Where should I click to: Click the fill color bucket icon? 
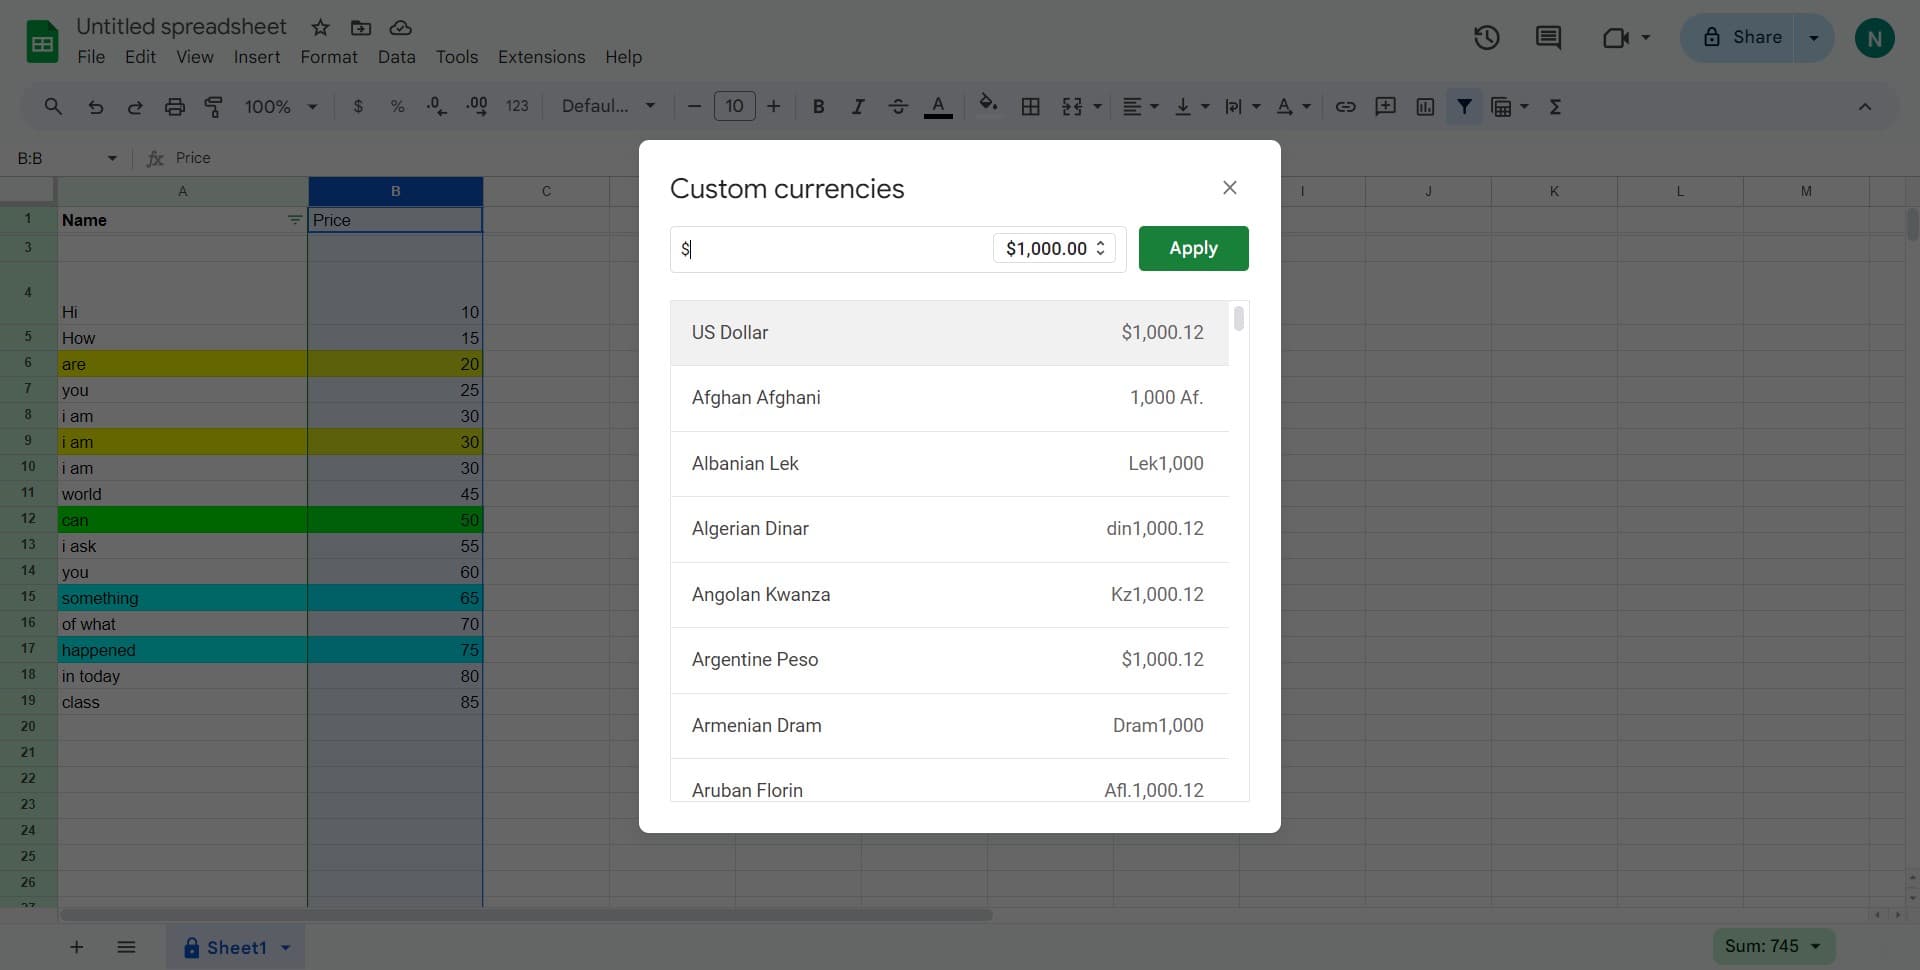[x=988, y=105]
